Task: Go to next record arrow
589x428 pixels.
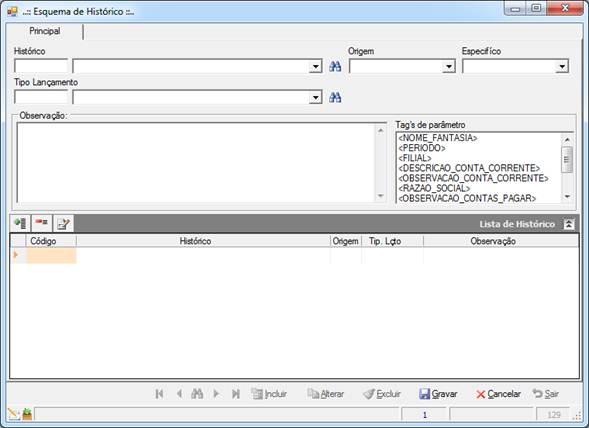Action: [216, 393]
